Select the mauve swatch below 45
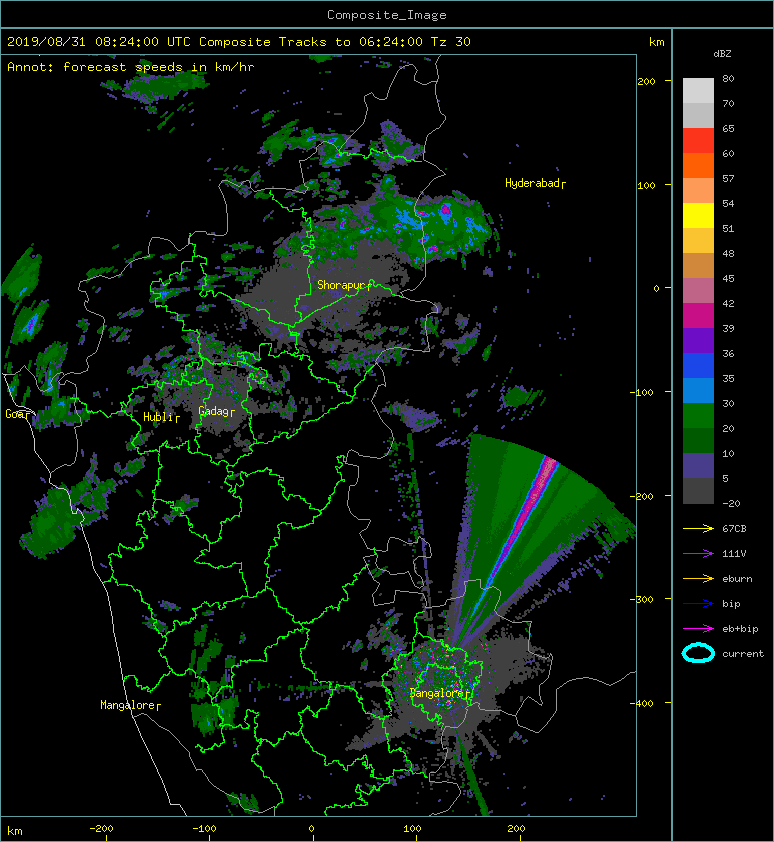Viewport: 774px width, 842px height. (x=698, y=291)
